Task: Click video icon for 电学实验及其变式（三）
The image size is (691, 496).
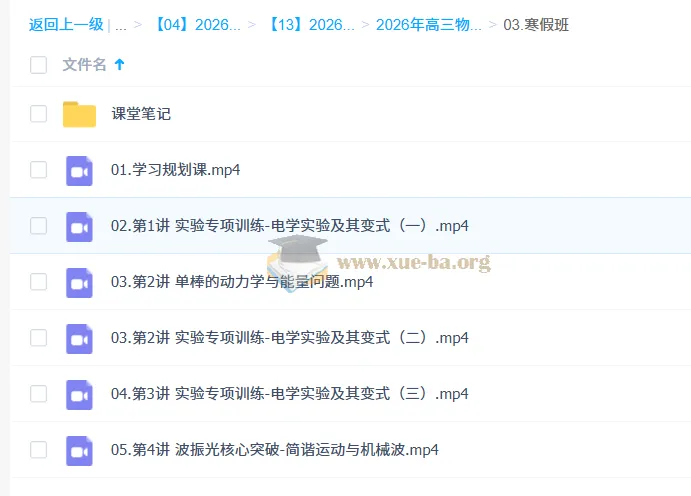Action: point(79,394)
